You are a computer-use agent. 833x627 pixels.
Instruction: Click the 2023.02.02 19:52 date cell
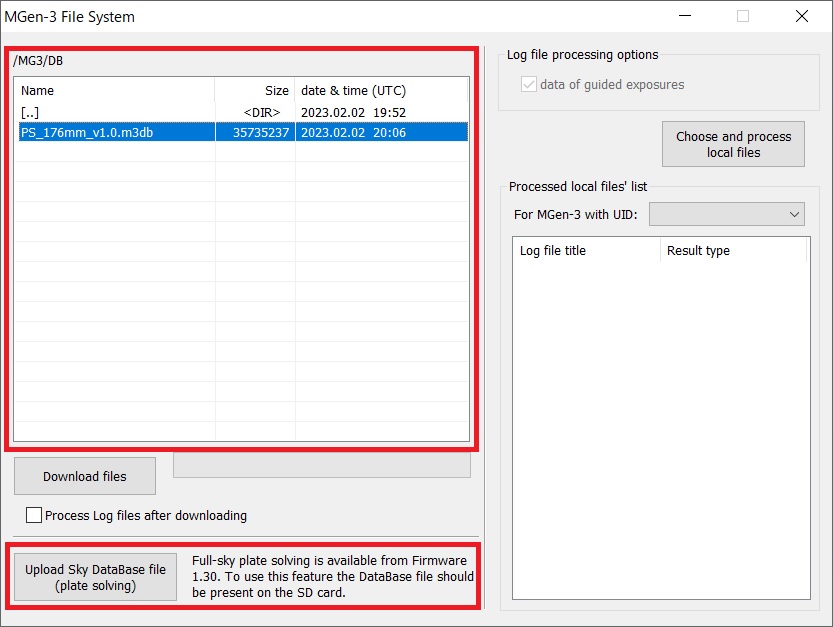pyautogui.click(x=353, y=113)
